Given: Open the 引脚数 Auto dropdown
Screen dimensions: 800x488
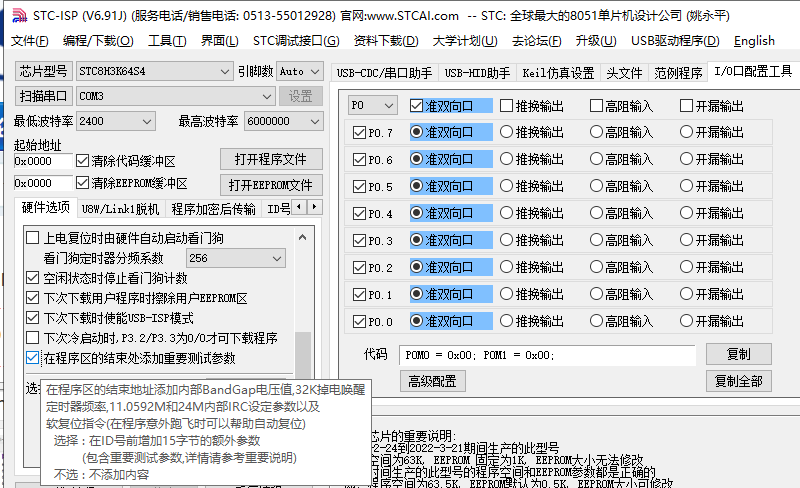Looking at the screenshot, I should [x=299, y=71].
